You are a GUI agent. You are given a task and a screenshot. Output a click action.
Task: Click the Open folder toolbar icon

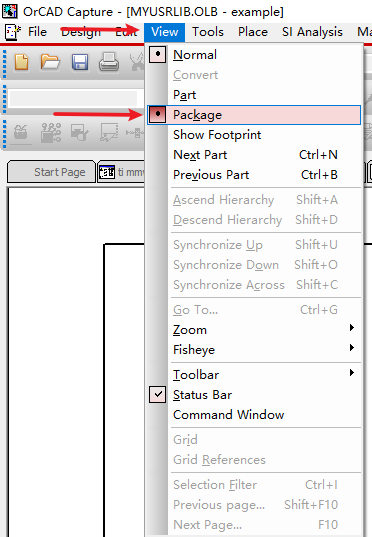(50, 62)
